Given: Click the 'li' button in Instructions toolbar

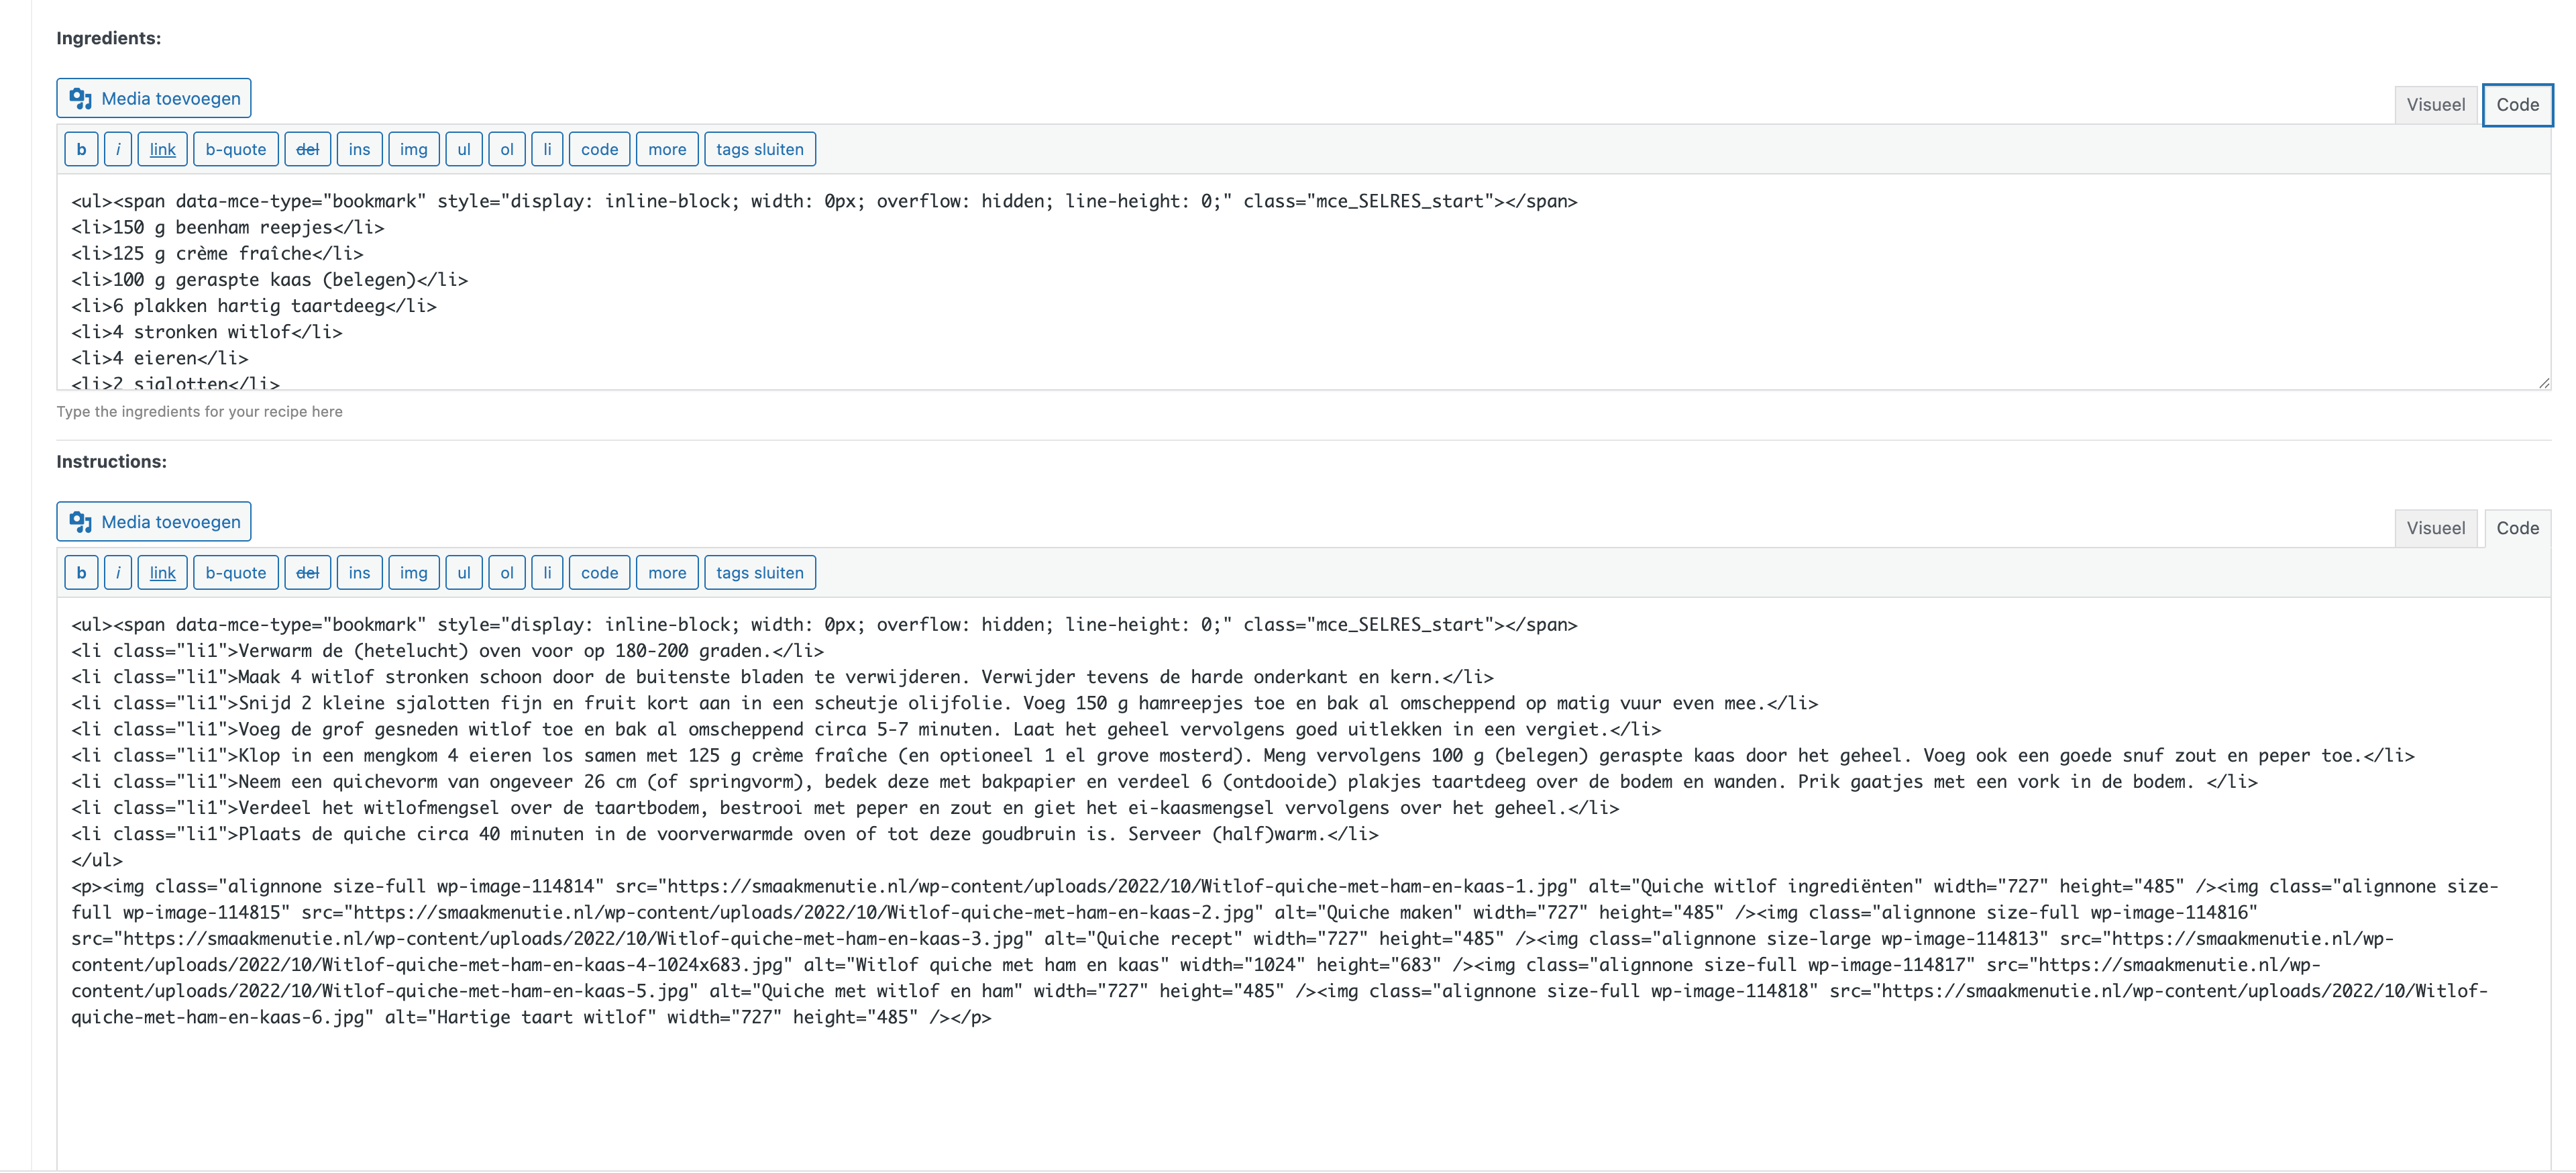Looking at the screenshot, I should click(546, 573).
